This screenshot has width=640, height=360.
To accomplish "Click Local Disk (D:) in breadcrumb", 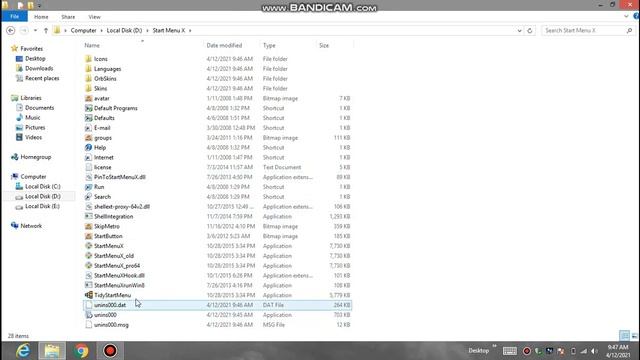I will 124,31.
